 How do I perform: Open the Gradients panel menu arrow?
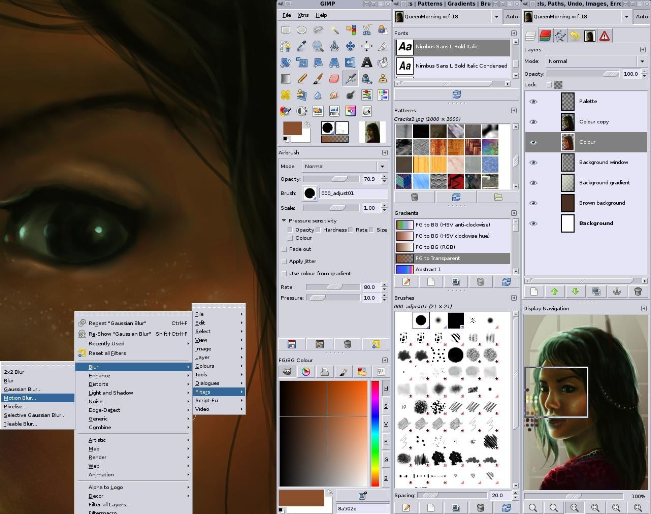coord(514,213)
